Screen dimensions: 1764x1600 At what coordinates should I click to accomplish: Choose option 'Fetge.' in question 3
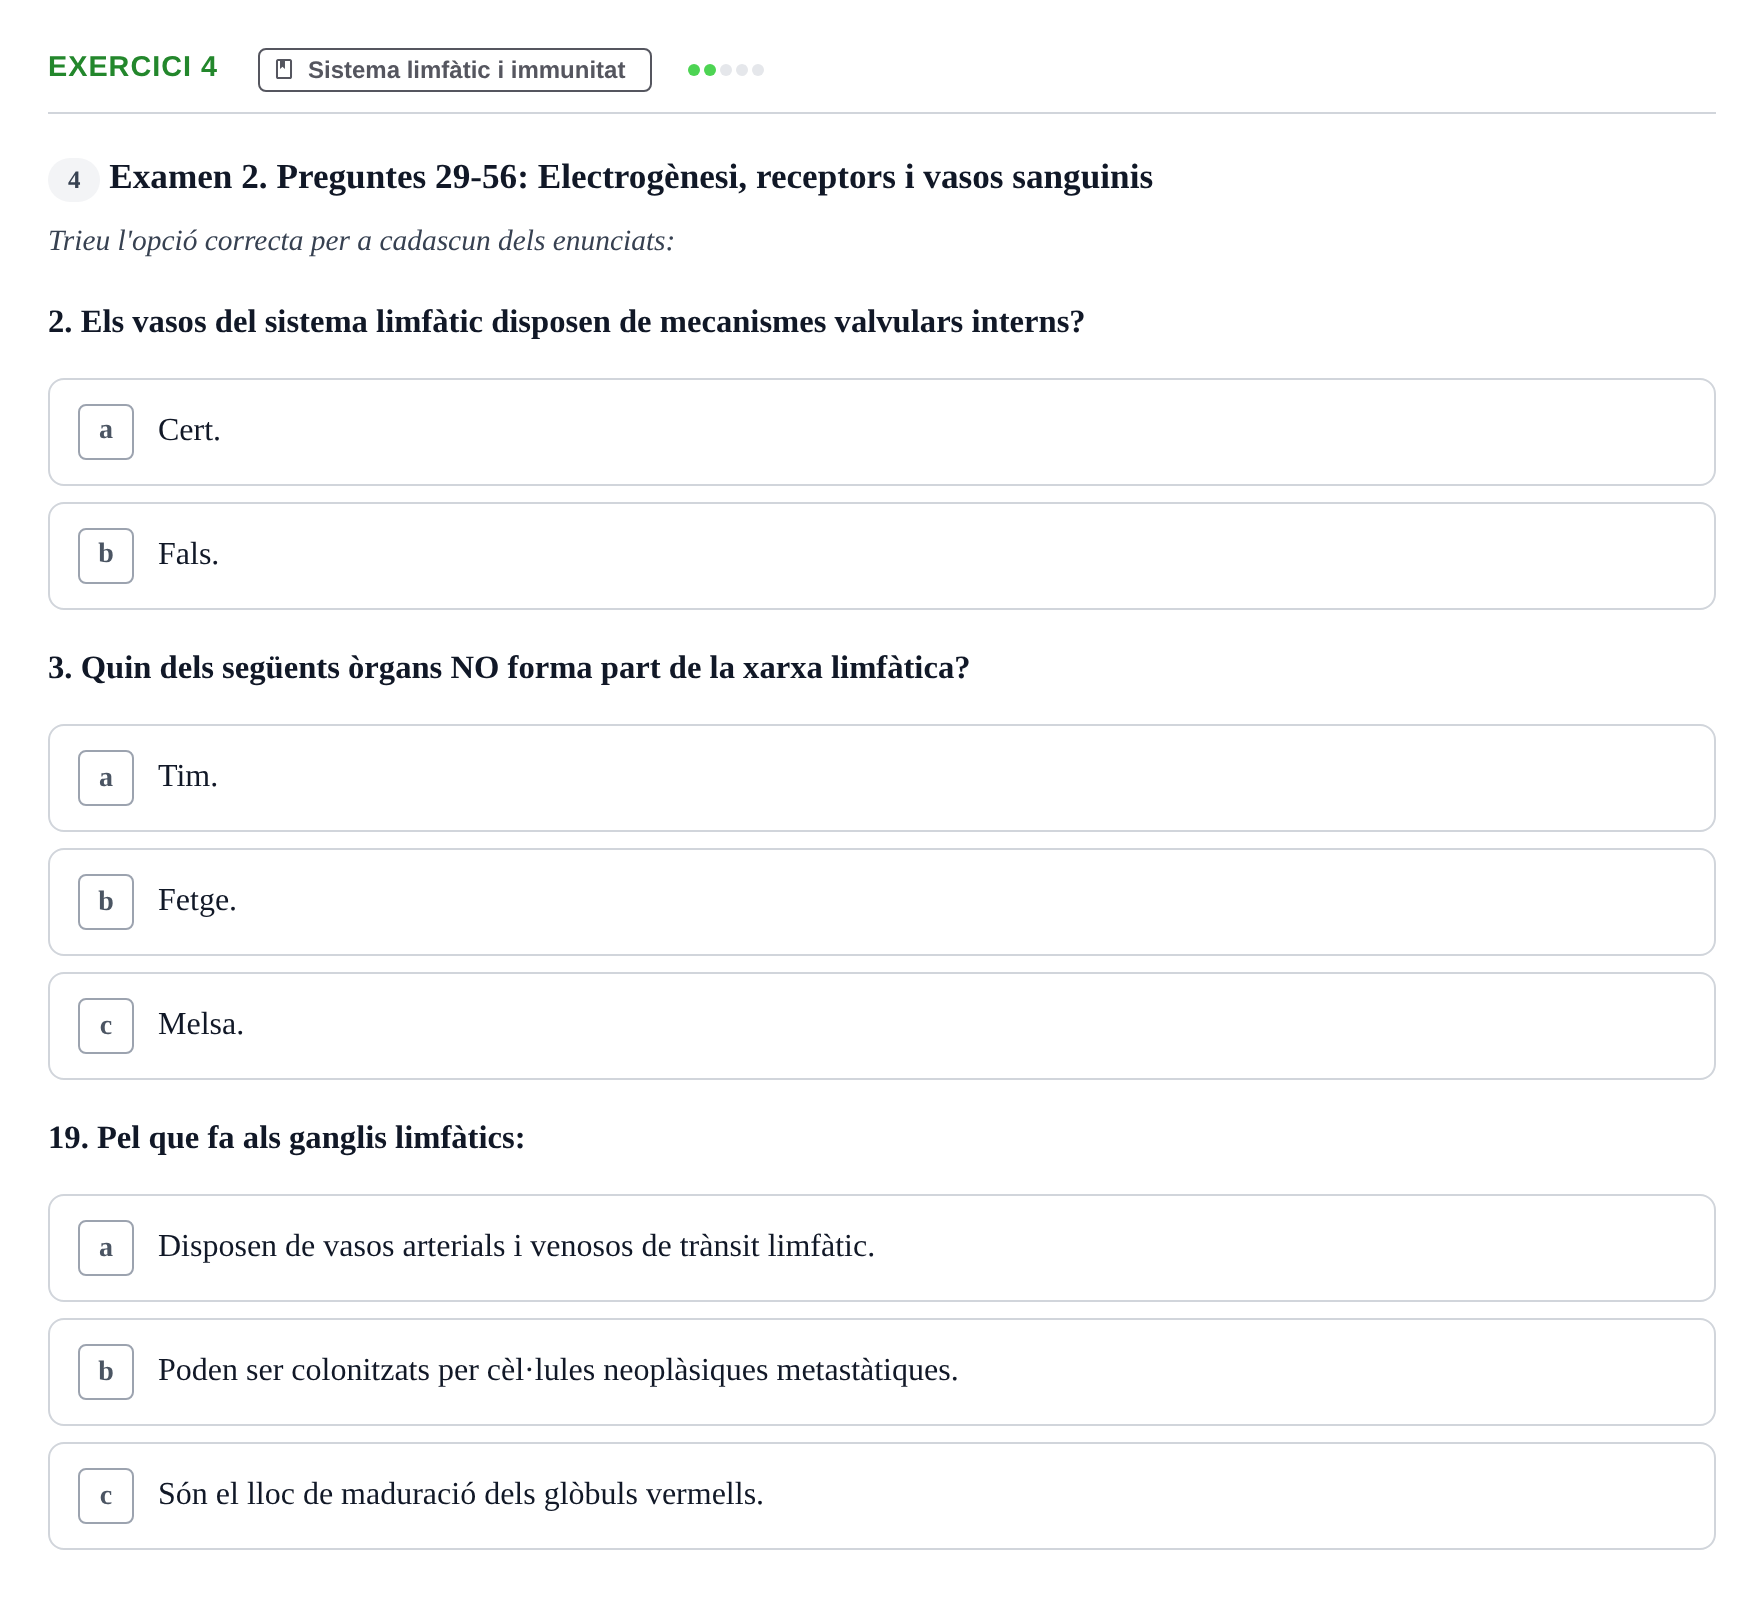point(882,902)
